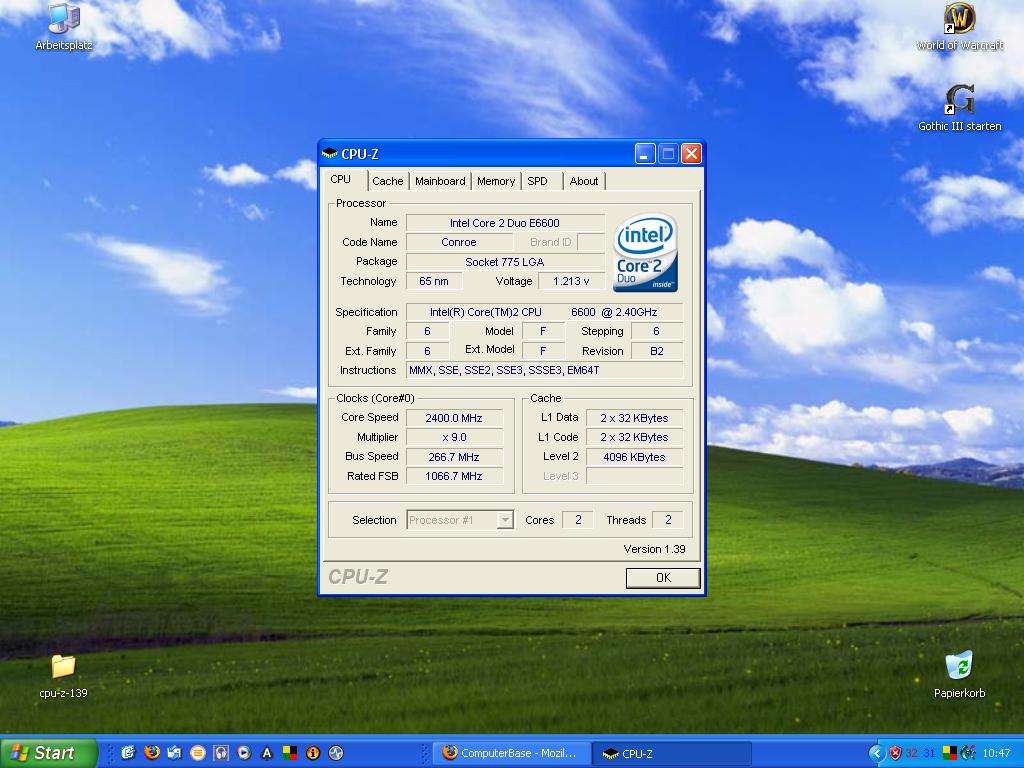This screenshot has width=1024, height=768.
Task: Click the Core Speed value 2400.0 MHz
Action: [454, 418]
